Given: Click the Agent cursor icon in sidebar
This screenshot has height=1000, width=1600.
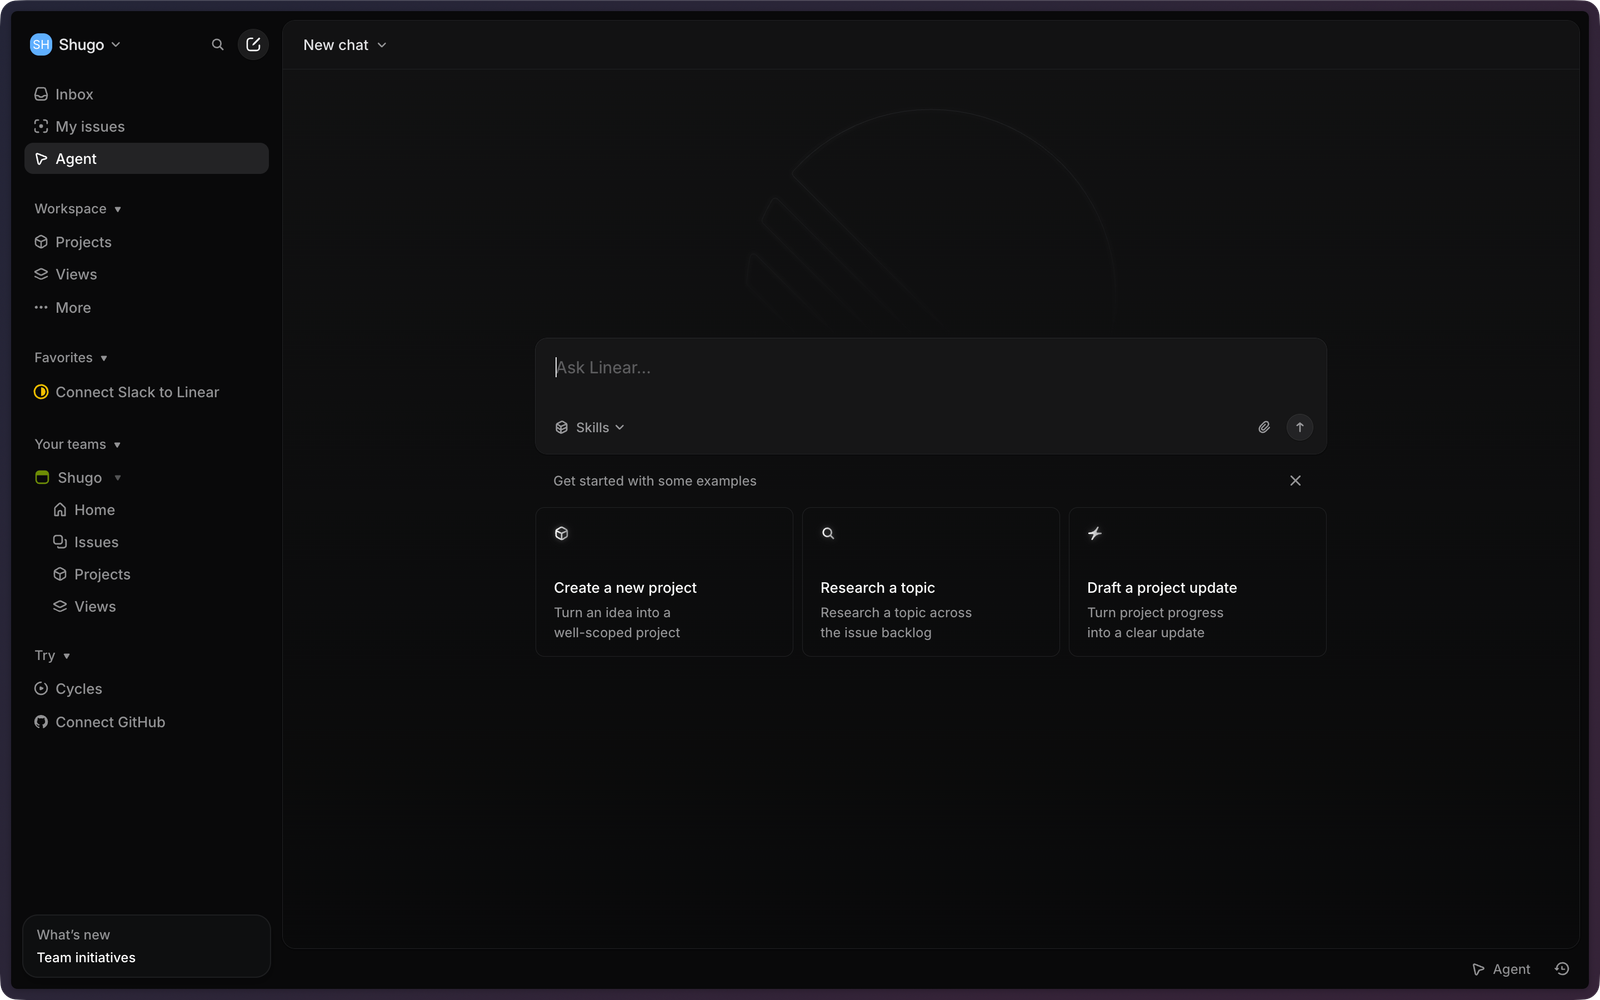Looking at the screenshot, I should pos(41,159).
